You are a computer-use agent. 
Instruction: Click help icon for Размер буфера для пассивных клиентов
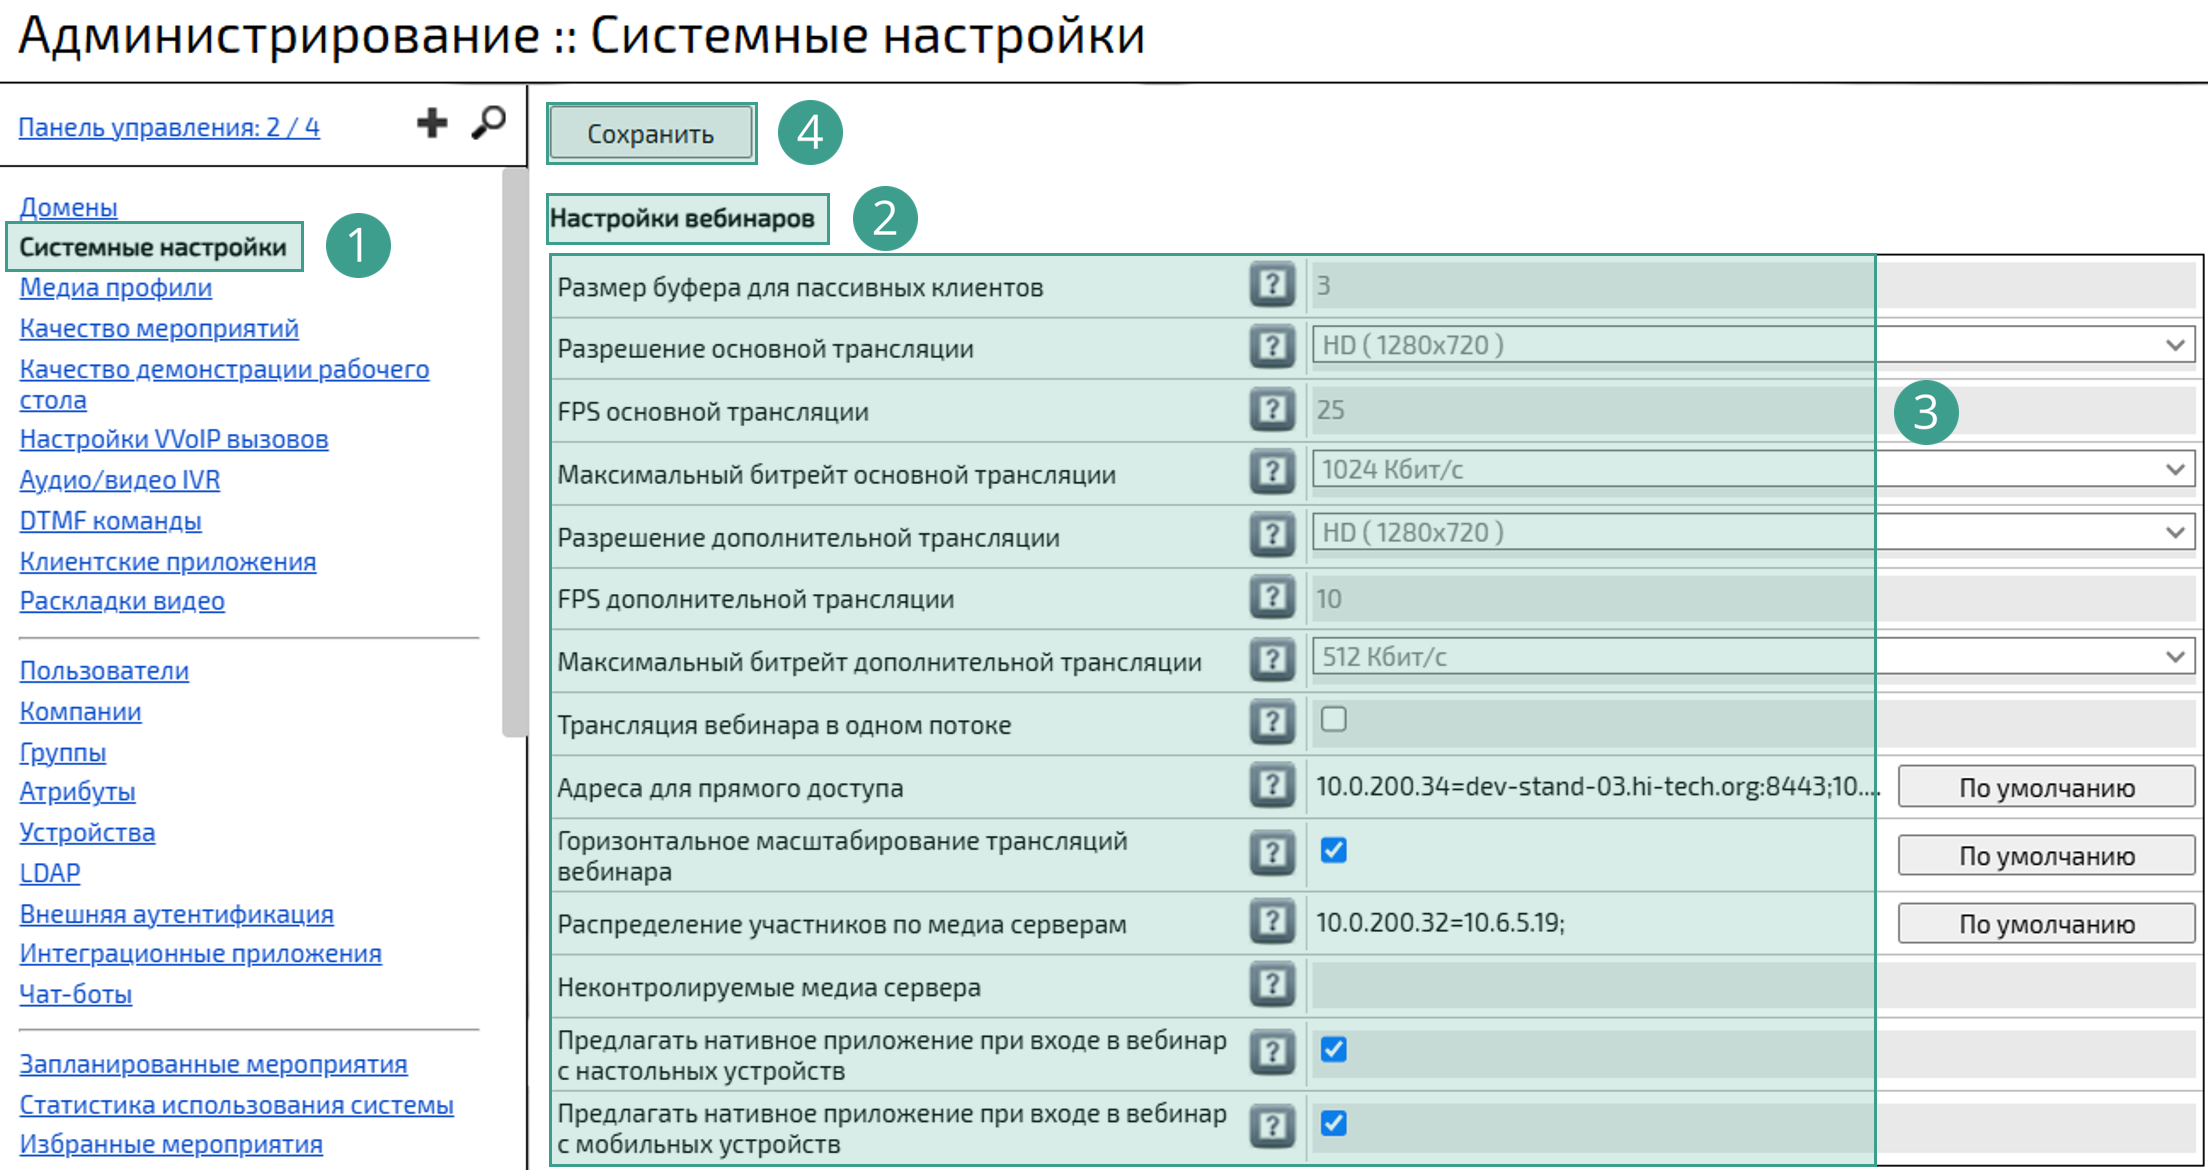pos(1271,286)
